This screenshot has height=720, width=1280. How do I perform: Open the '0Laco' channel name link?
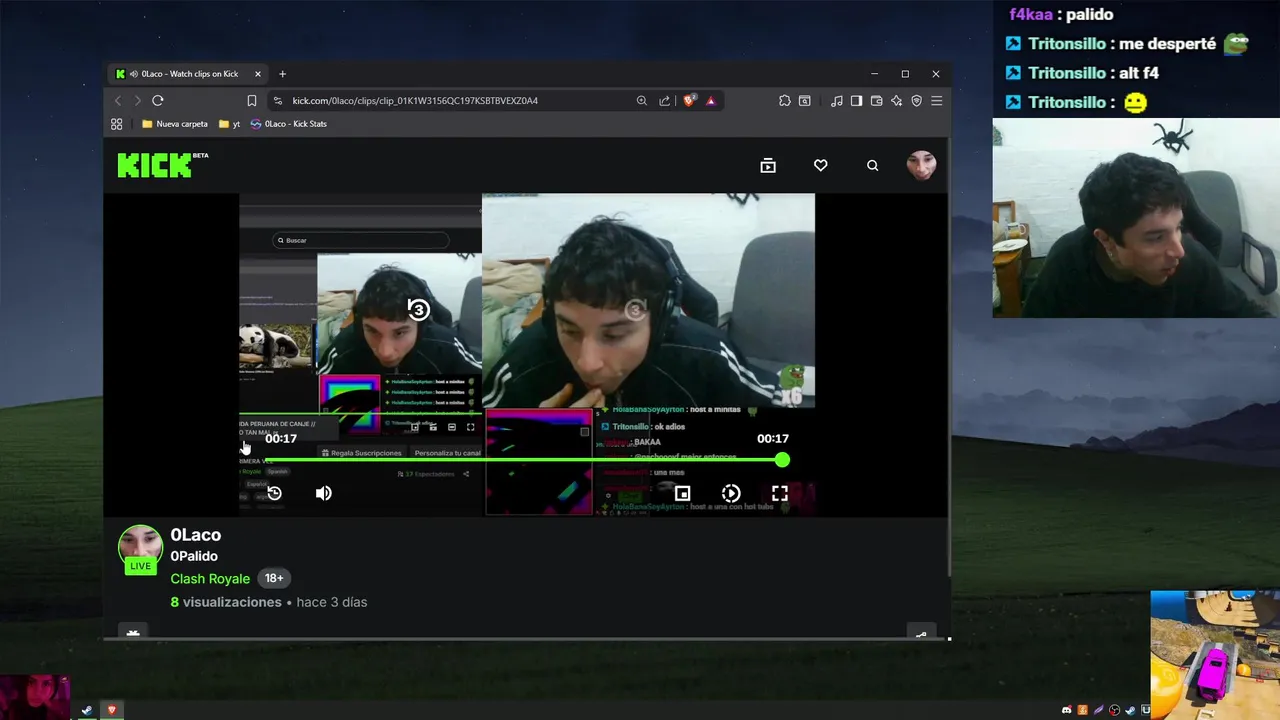pyautogui.click(x=196, y=535)
